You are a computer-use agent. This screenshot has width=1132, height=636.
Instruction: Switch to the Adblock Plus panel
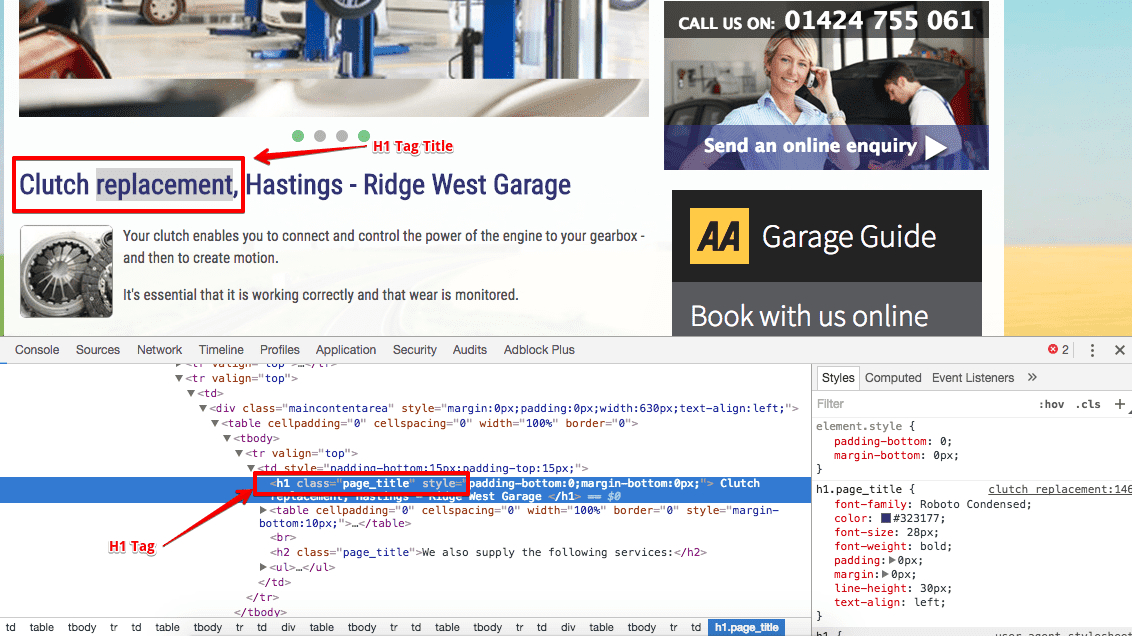pyautogui.click(x=539, y=349)
